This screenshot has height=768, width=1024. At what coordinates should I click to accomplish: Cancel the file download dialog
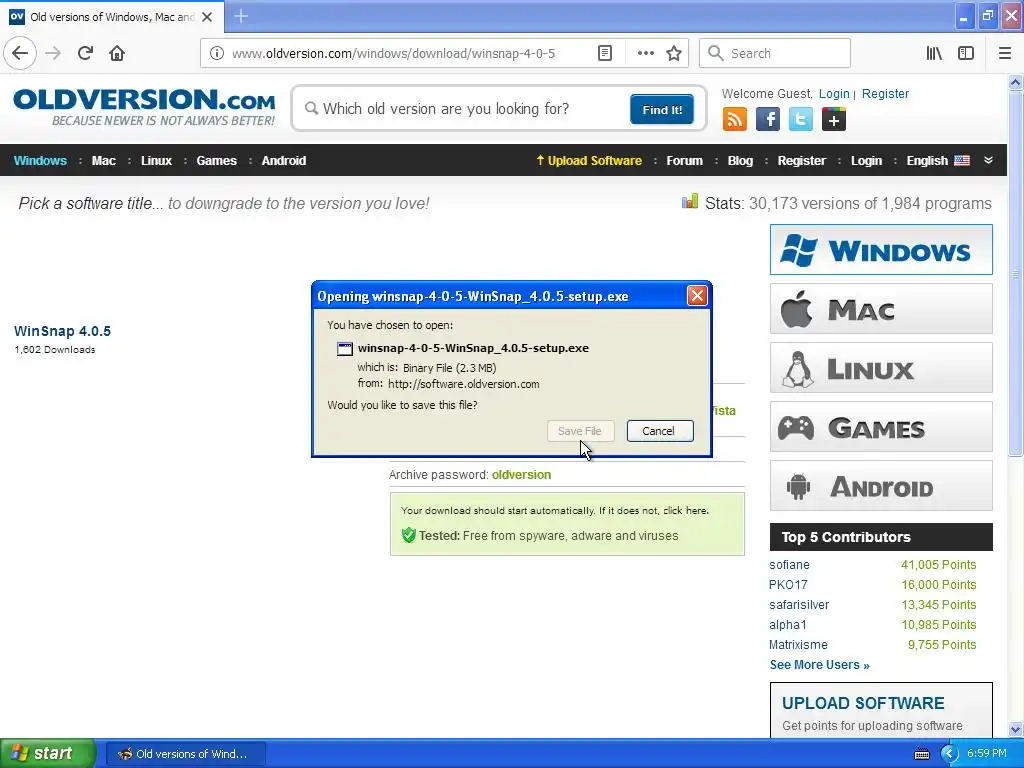click(x=660, y=431)
